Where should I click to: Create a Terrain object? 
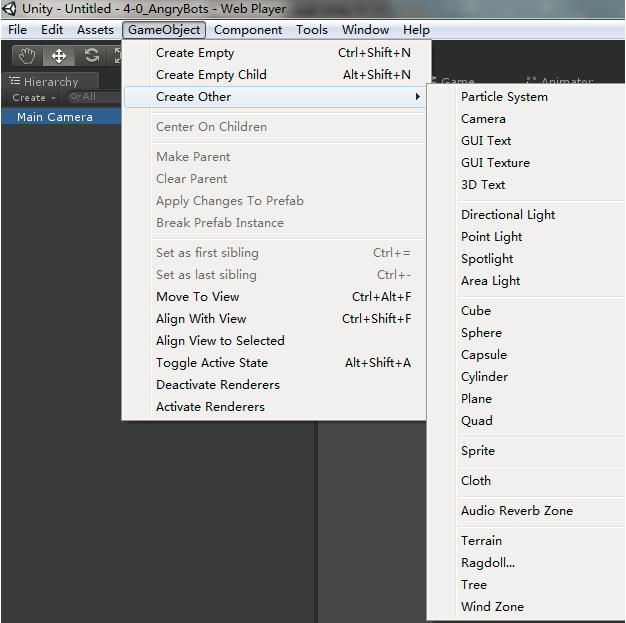[527, 541]
